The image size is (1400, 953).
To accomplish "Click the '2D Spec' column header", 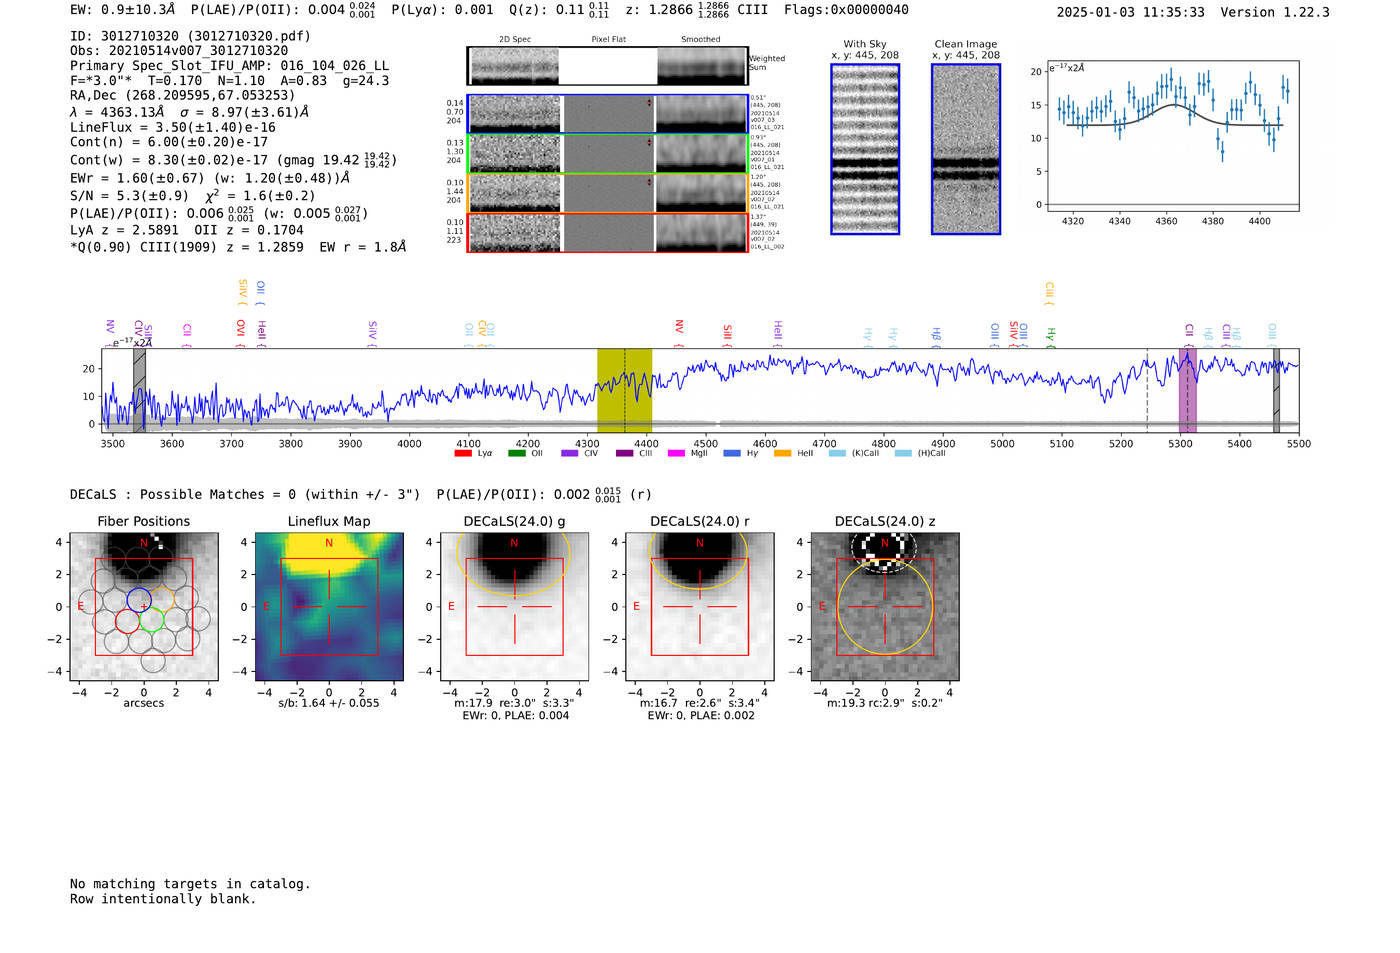I will (514, 40).
